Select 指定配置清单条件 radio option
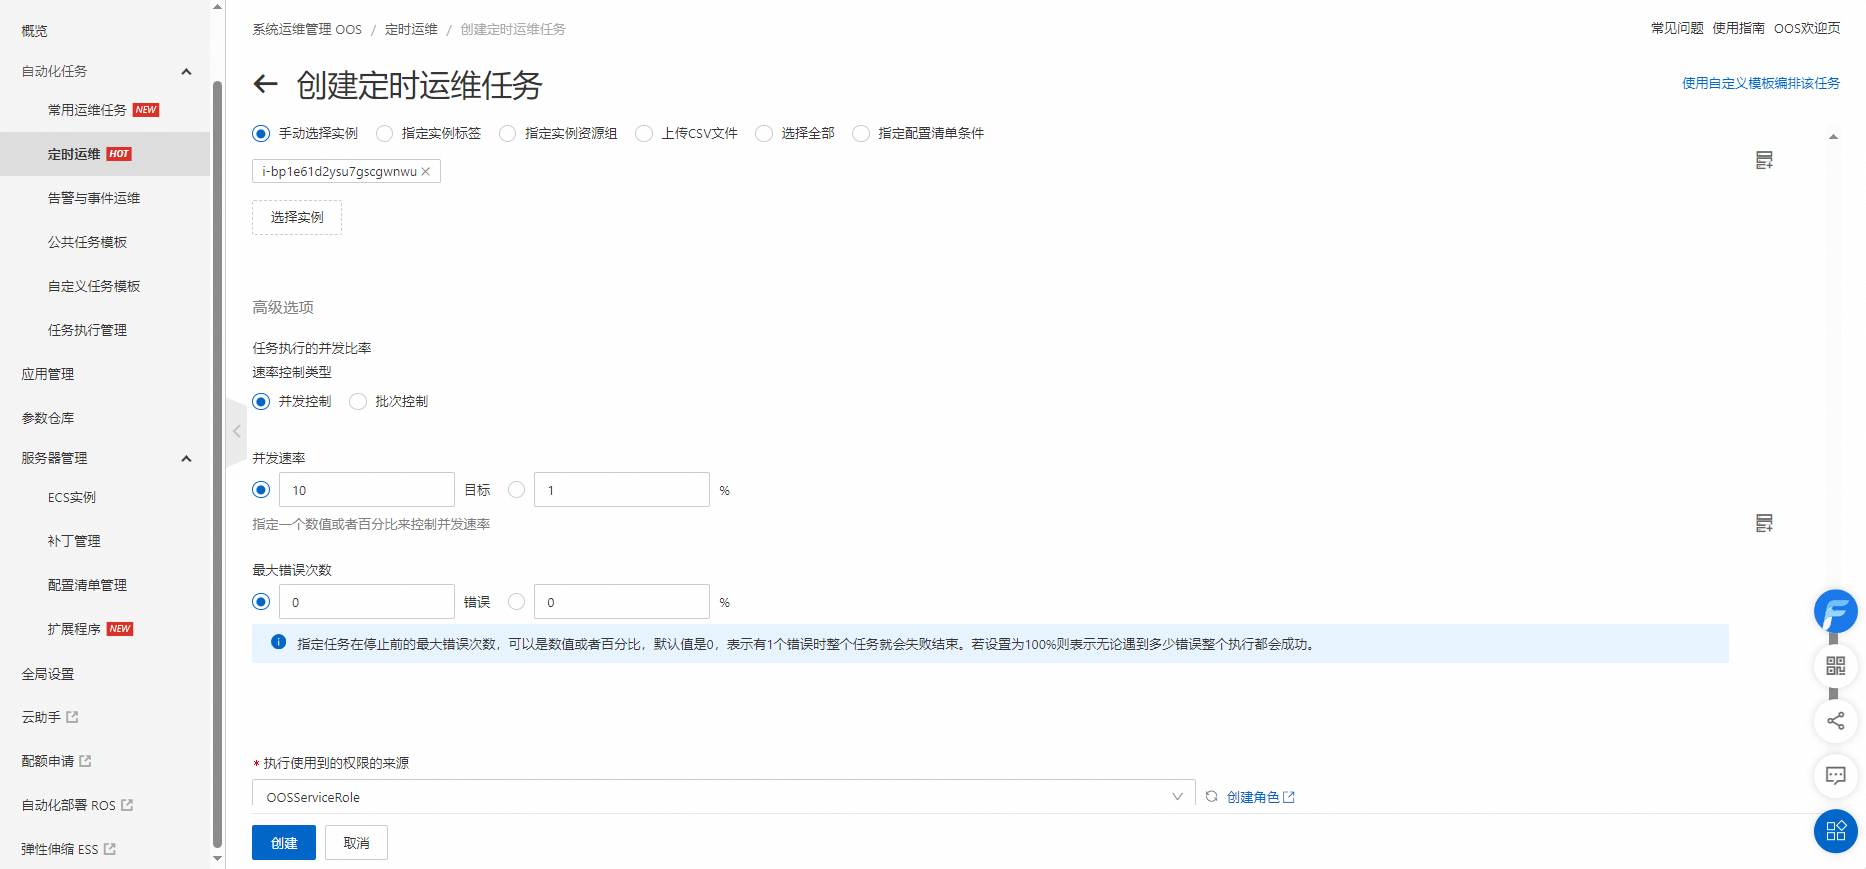 pyautogui.click(x=861, y=133)
